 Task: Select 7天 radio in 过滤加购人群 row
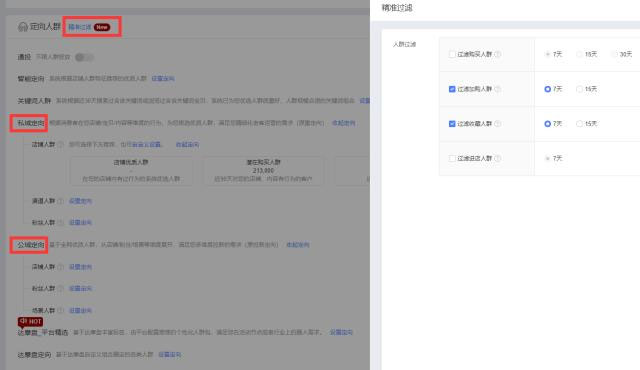pos(548,89)
